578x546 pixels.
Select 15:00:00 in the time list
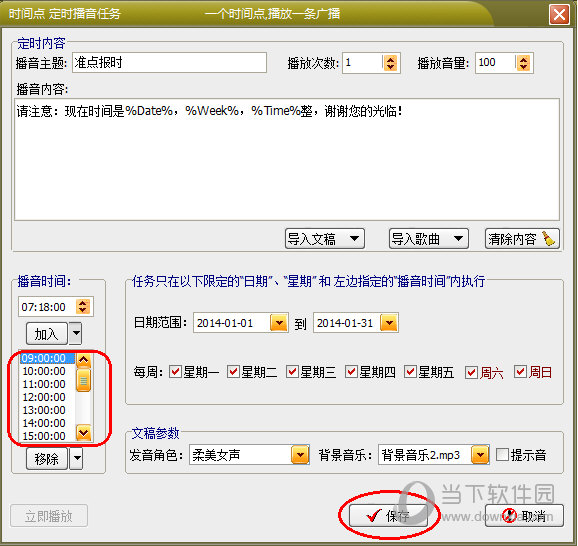[x=47, y=436]
